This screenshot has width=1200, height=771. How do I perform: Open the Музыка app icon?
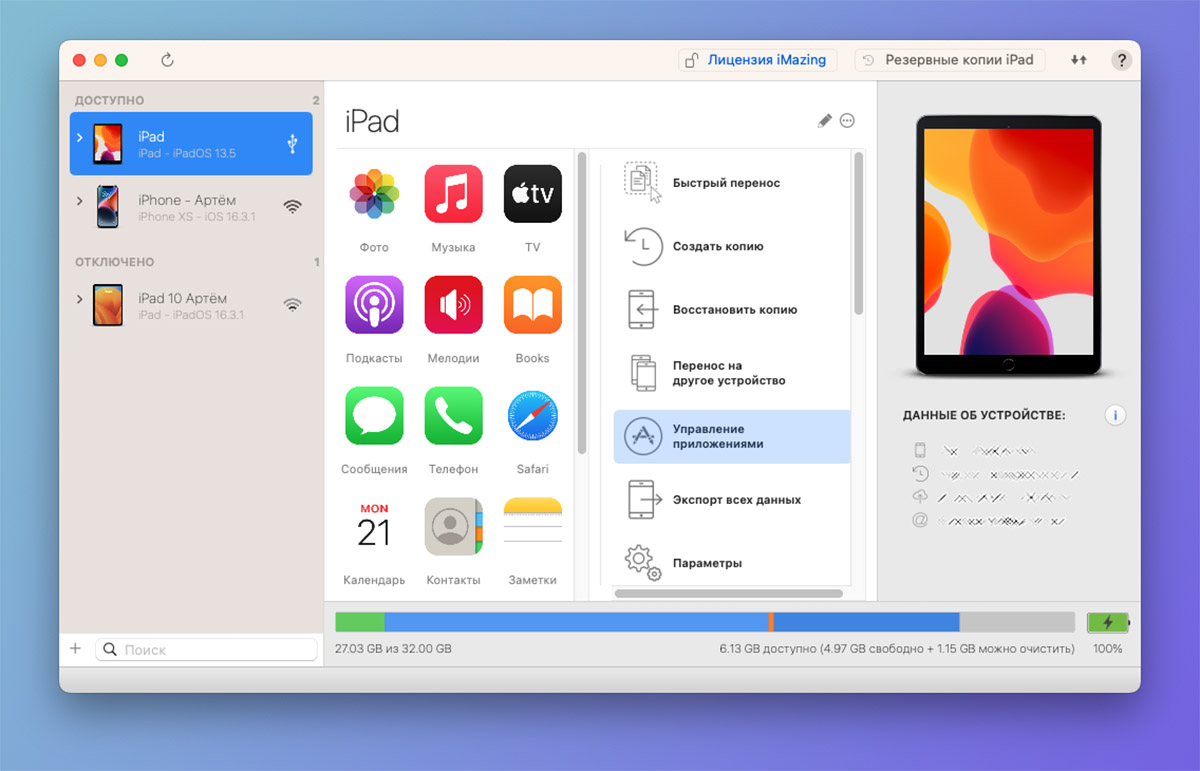point(453,193)
